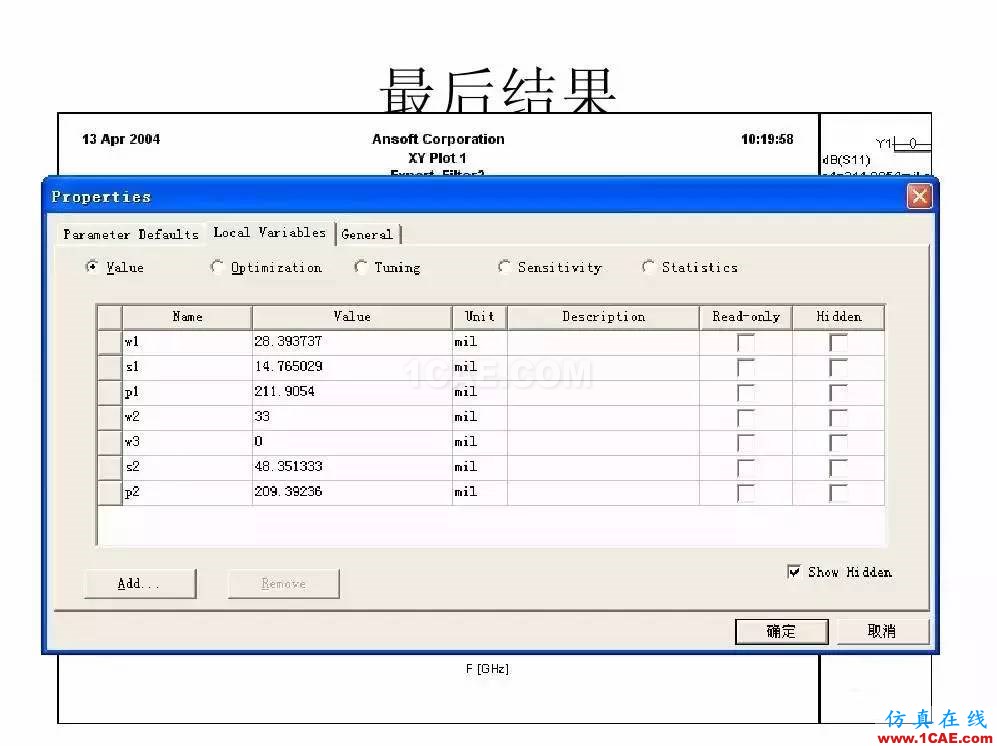Select the Value radio button
This screenshot has height=746, width=997.
[x=92, y=267]
